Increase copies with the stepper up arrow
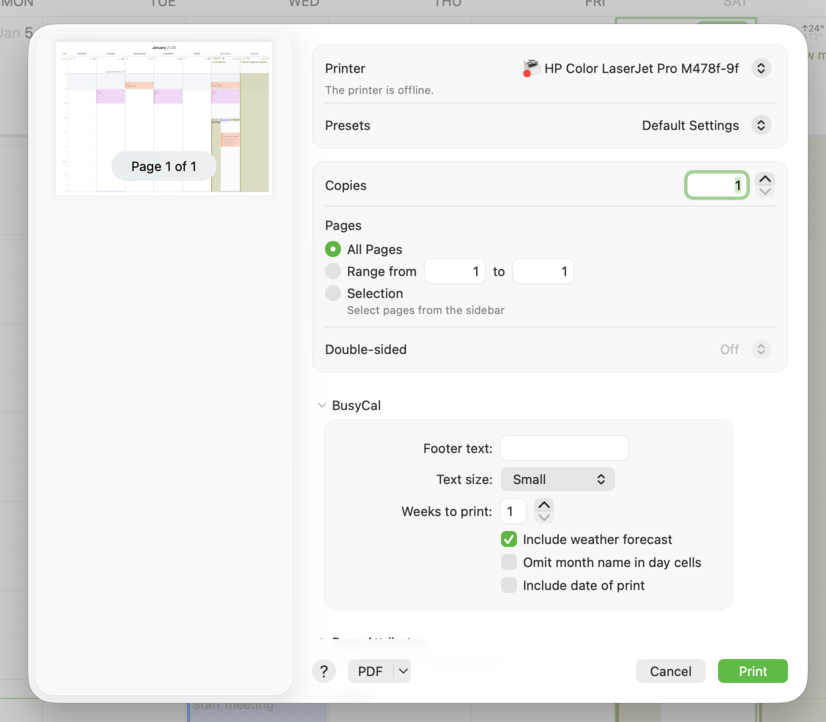 pyautogui.click(x=765, y=179)
